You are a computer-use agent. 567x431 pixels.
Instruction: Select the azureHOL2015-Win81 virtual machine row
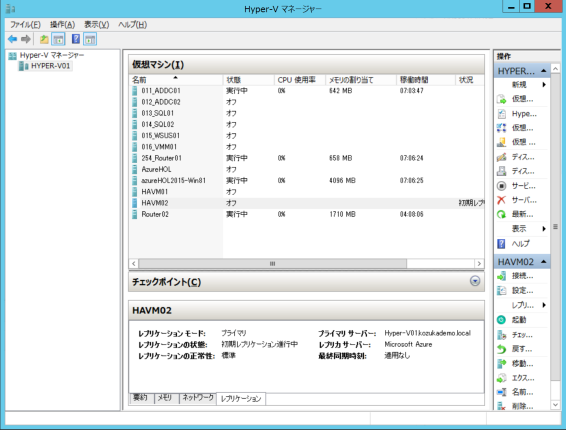(x=307, y=180)
